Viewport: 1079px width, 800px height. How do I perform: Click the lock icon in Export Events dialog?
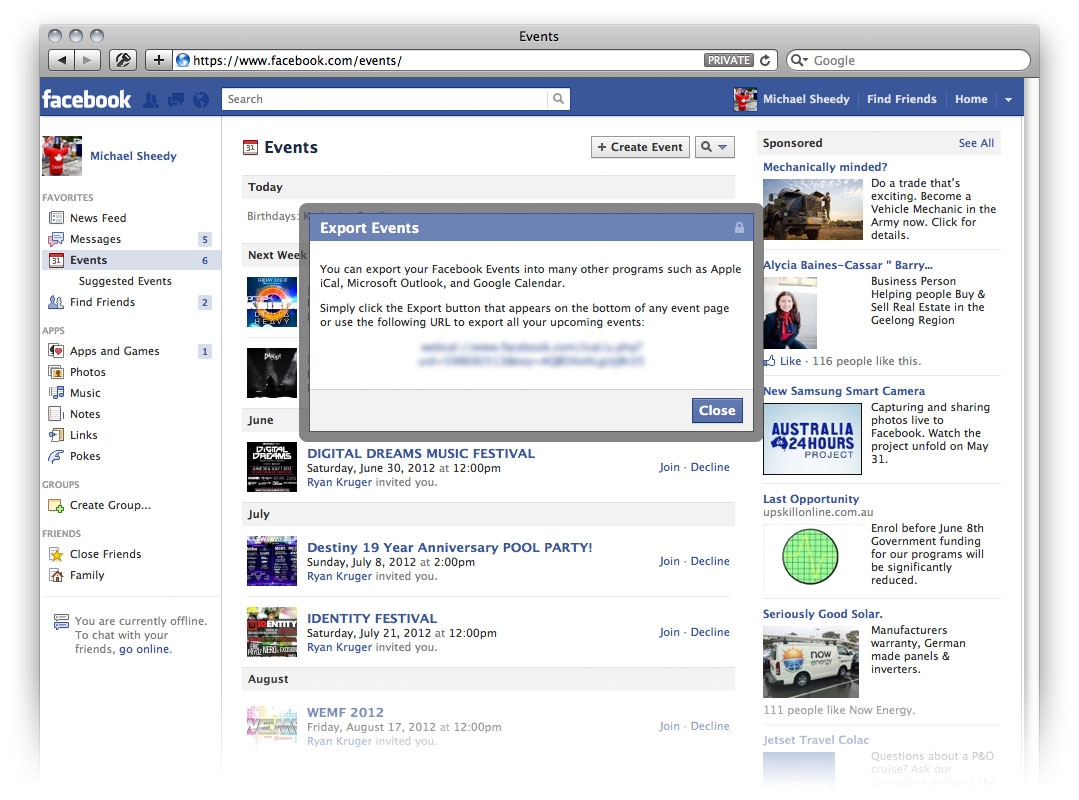click(739, 228)
